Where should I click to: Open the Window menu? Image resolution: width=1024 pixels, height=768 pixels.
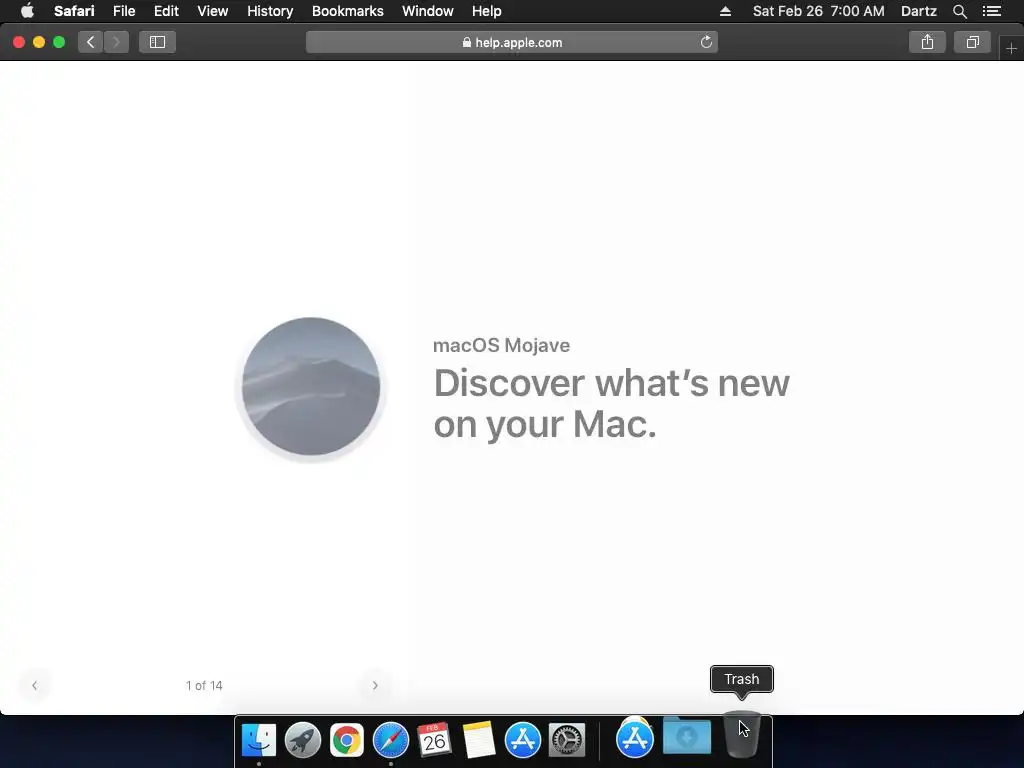coord(427,11)
